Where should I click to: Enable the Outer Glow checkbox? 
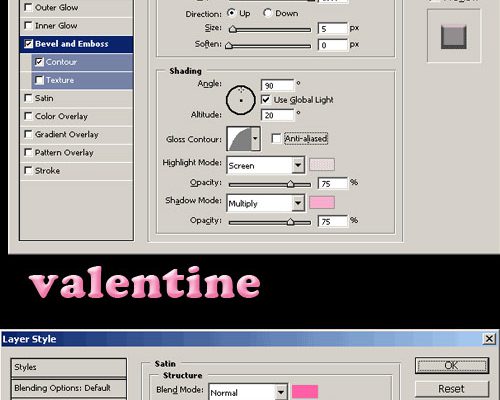click(x=29, y=7)
